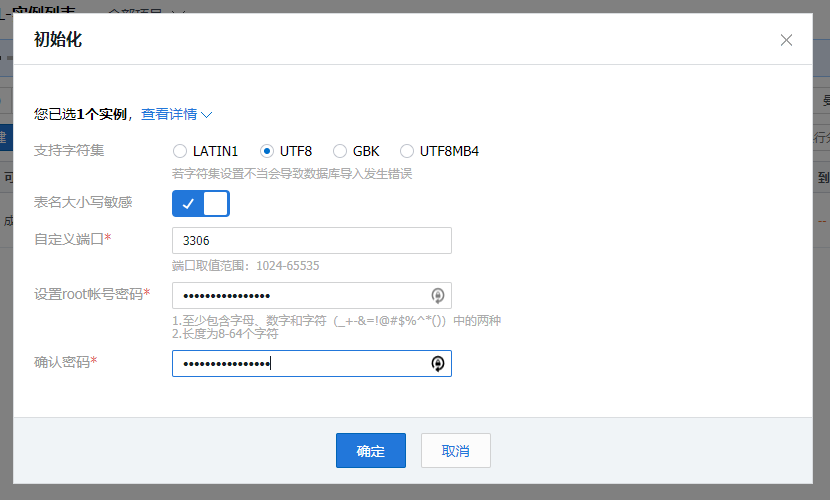The image size is (830, 500).
Task: Click the 初始化 dialog title
Action: tap(58, 40)
